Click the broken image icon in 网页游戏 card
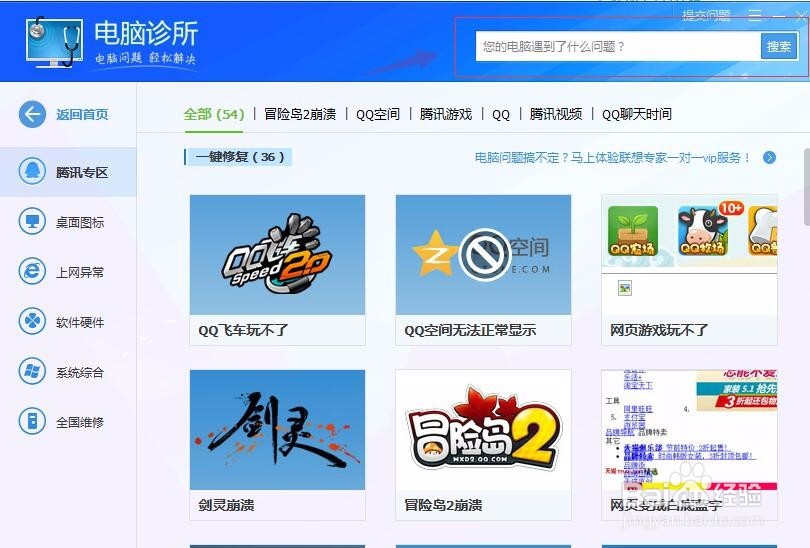 (625, 288)
